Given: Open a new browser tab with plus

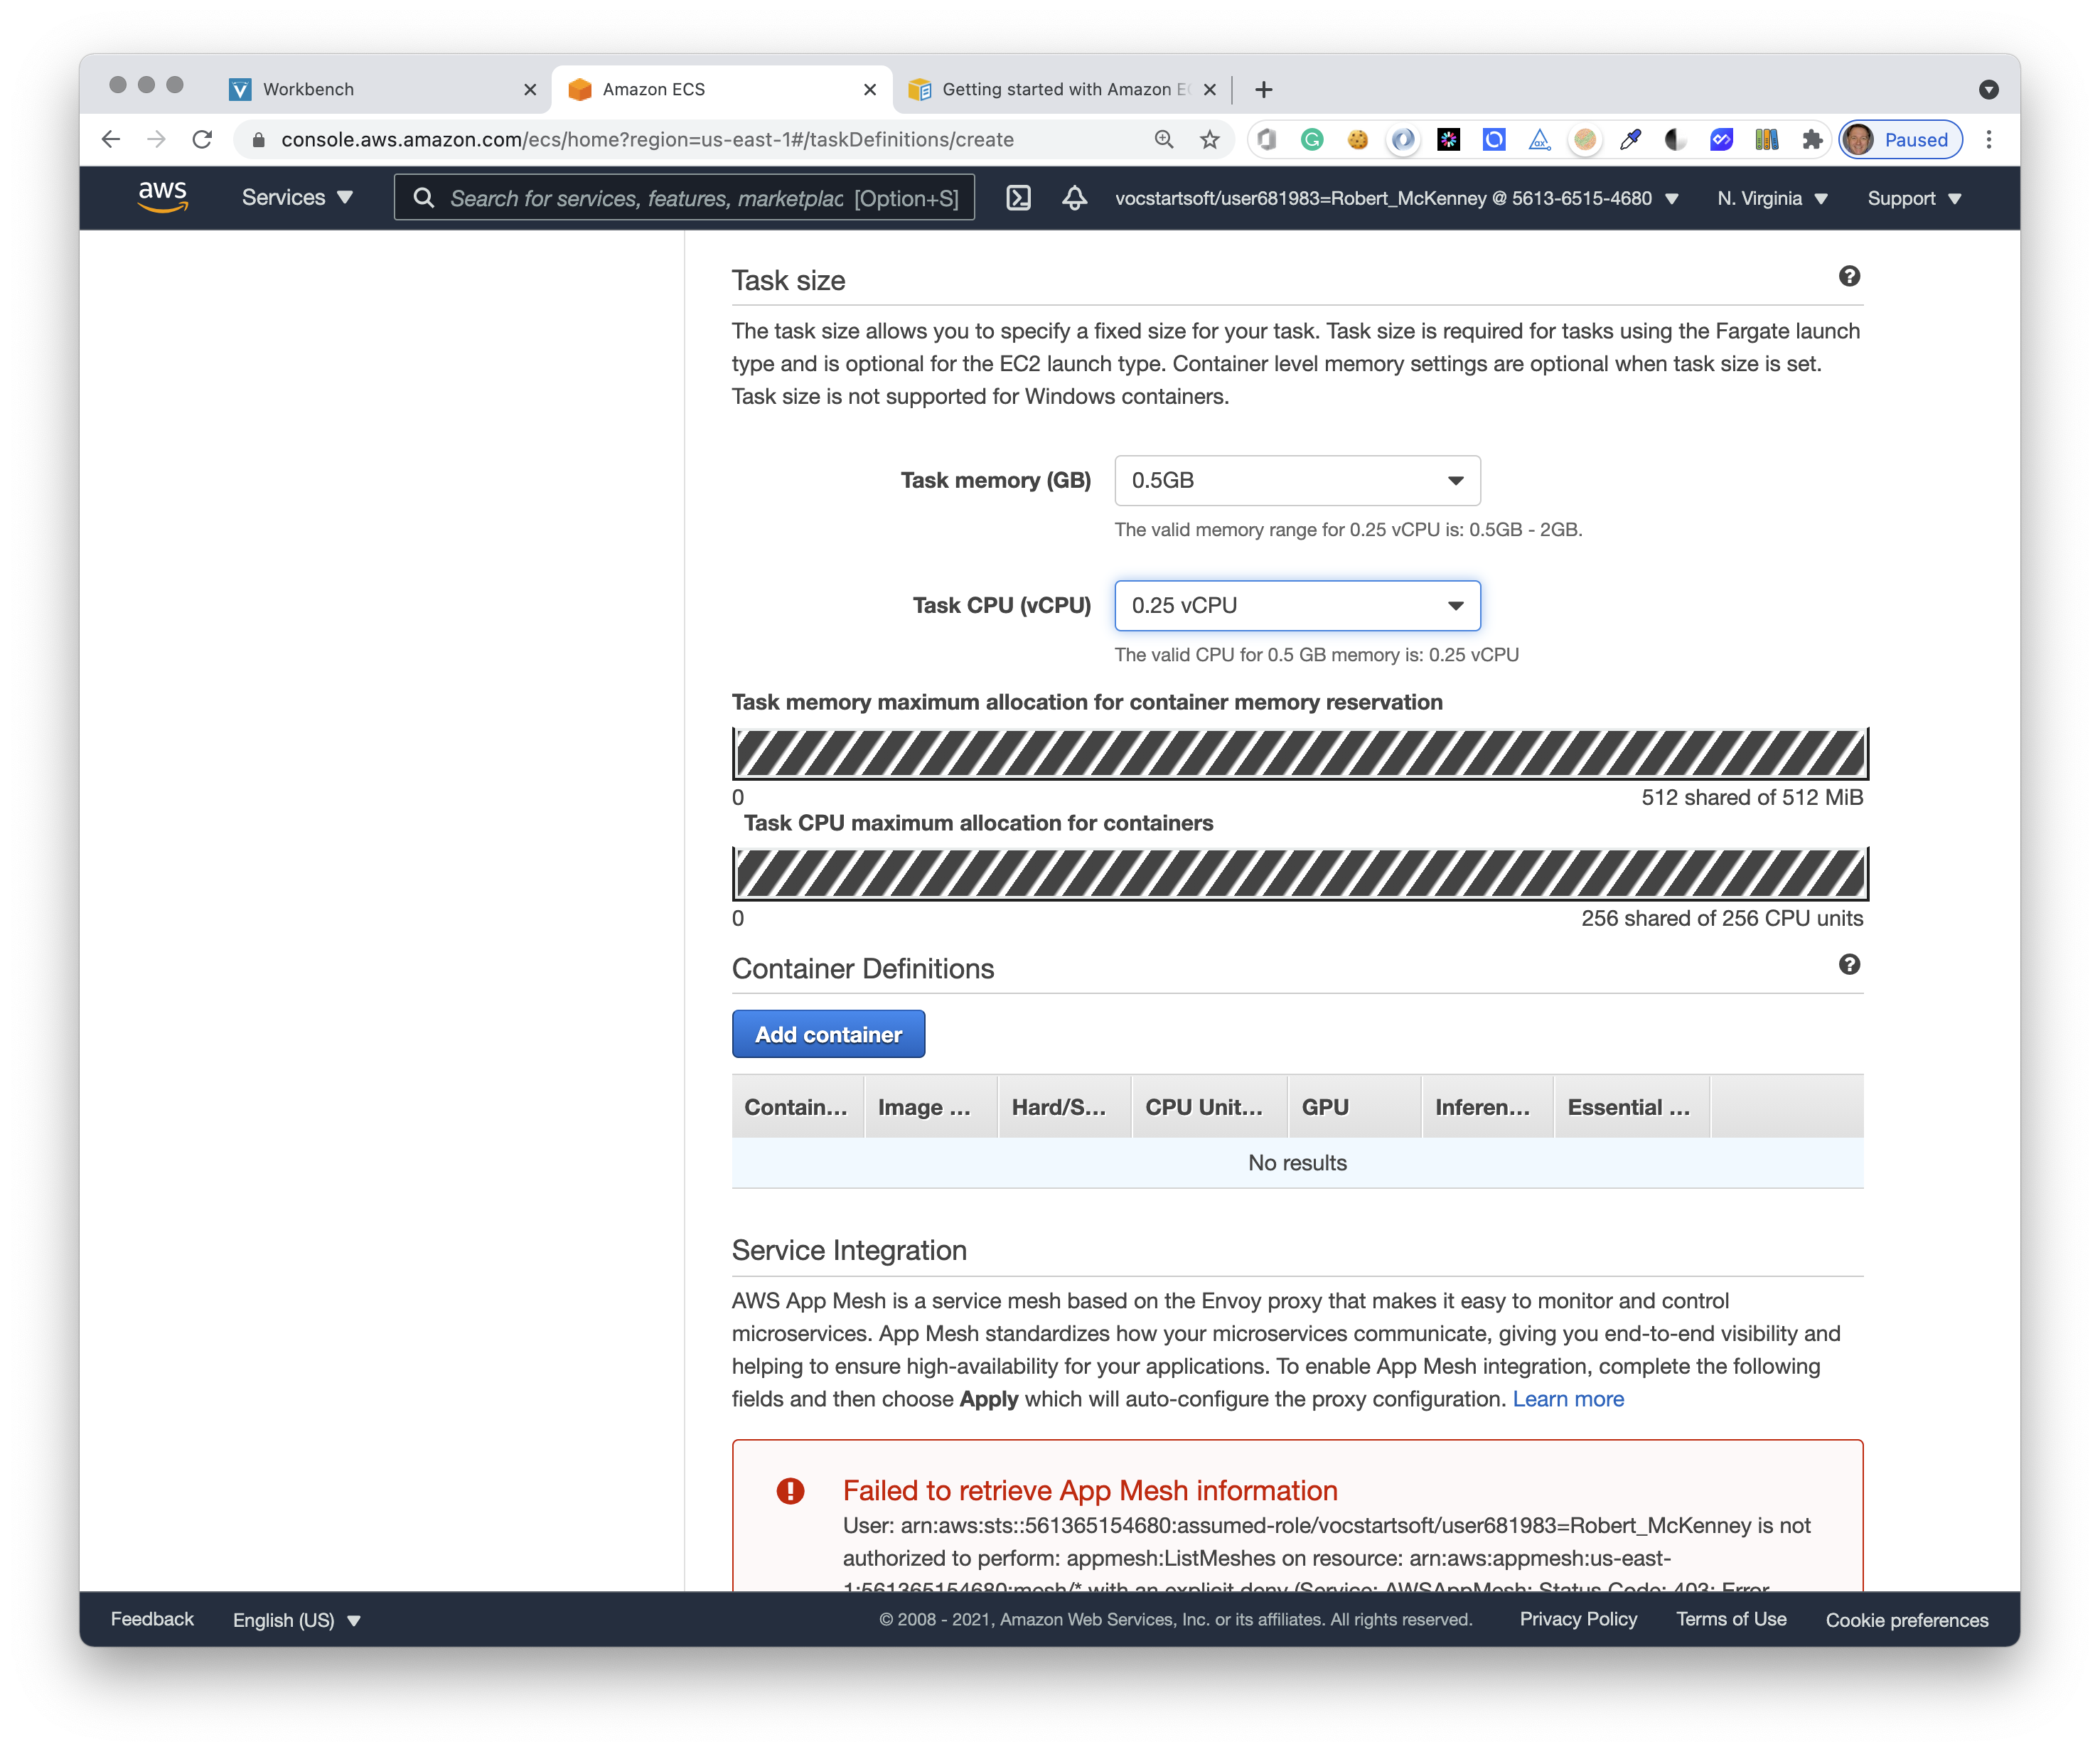Looking at the screenshot, I should [1264, 90].
